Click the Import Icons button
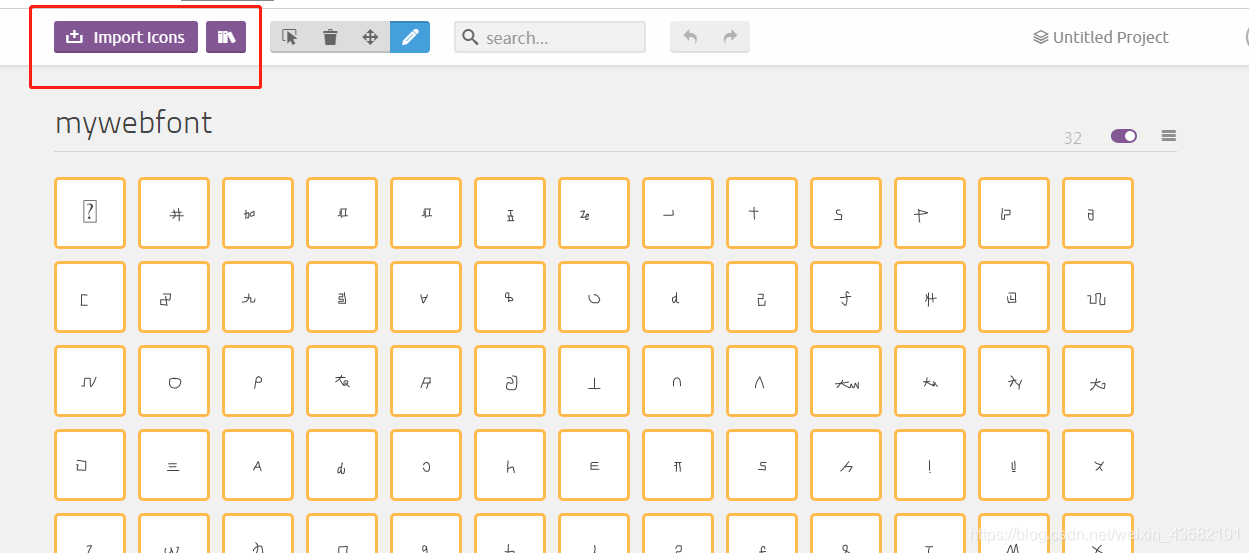 pos(126,37)
